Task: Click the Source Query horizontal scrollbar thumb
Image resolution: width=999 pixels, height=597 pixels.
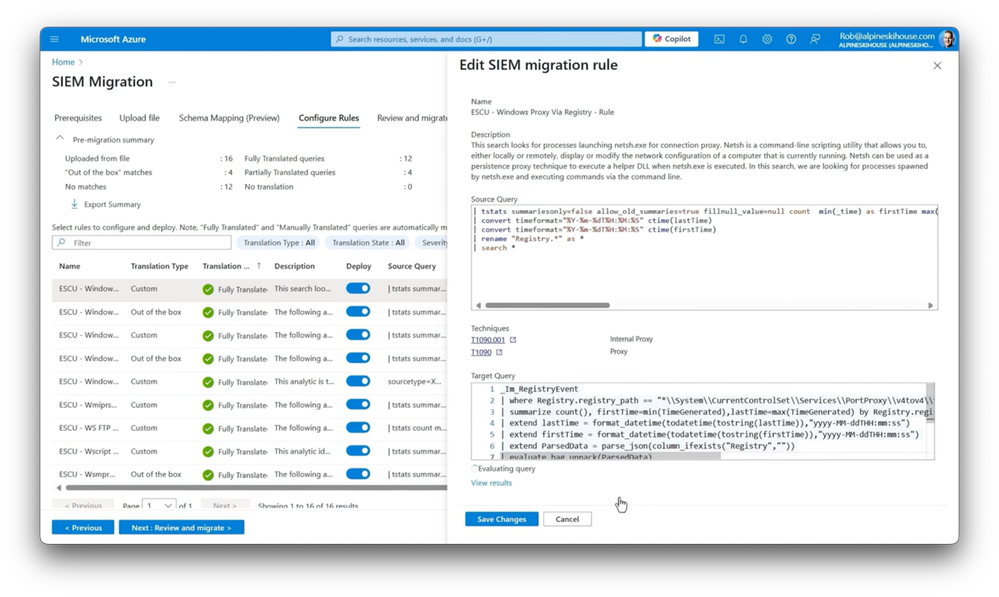Action: [547, 305]
